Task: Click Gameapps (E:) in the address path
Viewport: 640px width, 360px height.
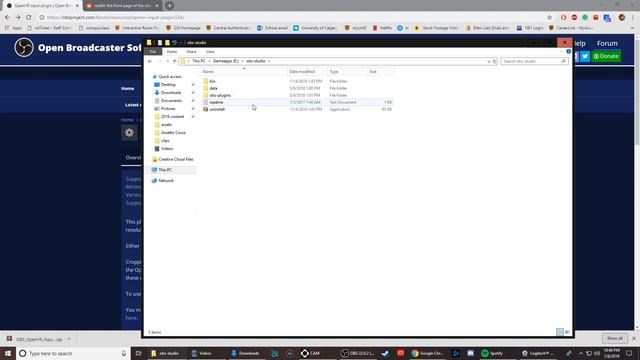Action: 226,61
